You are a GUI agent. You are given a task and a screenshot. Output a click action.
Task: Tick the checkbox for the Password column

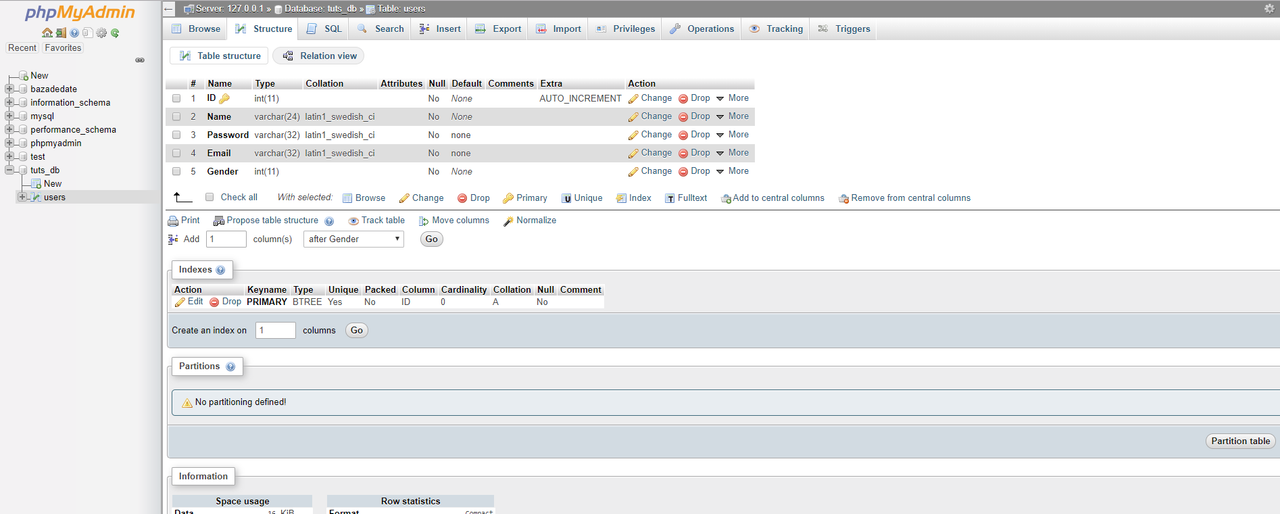pyautogui.click(x=177, y=135)
